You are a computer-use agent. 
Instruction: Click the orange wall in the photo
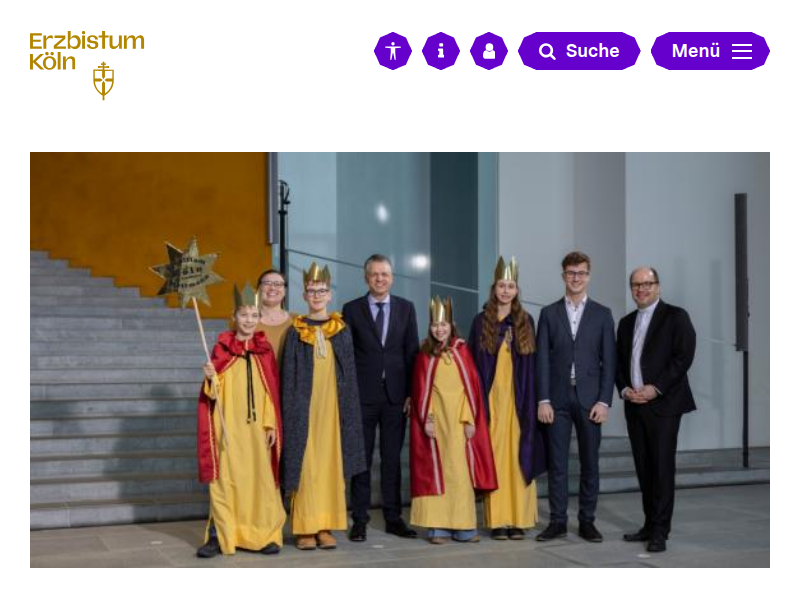(148, 204)
